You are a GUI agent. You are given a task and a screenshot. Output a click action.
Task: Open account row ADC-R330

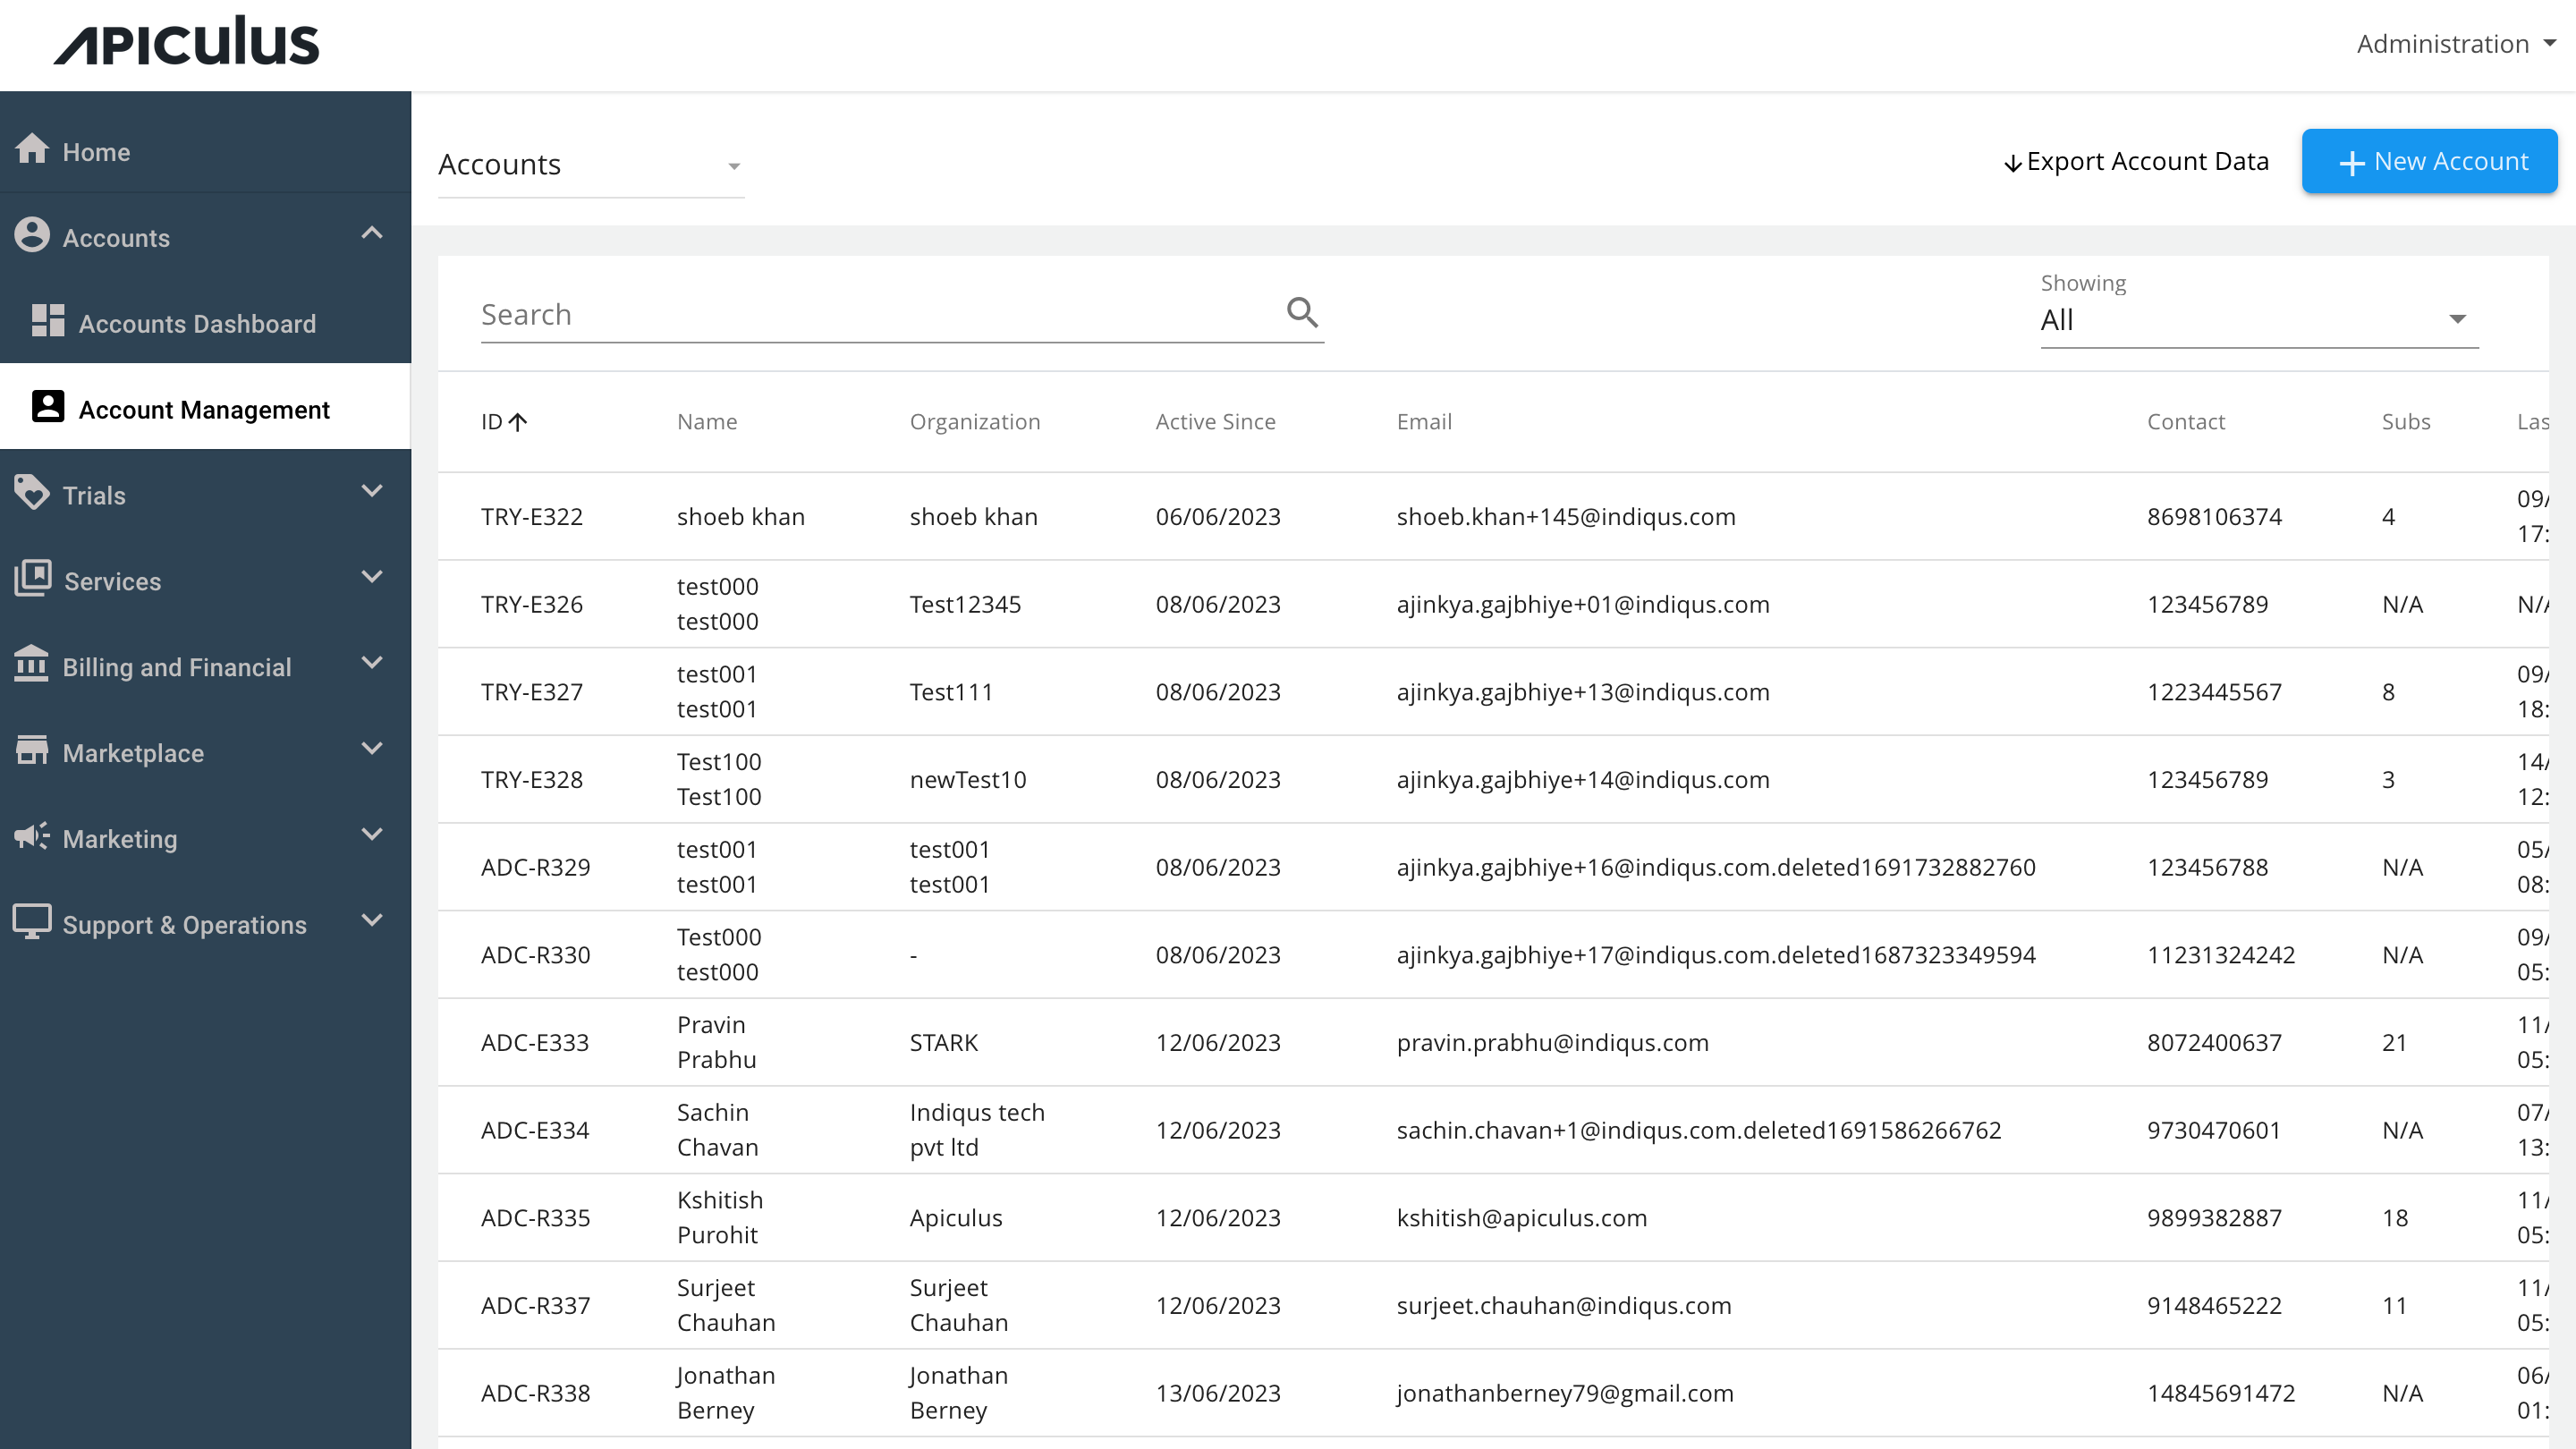pyautogui.click(x=1493, y=955)
